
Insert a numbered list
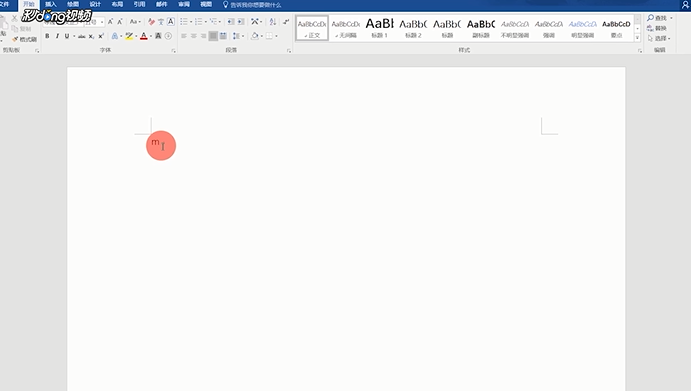point(199,22)
